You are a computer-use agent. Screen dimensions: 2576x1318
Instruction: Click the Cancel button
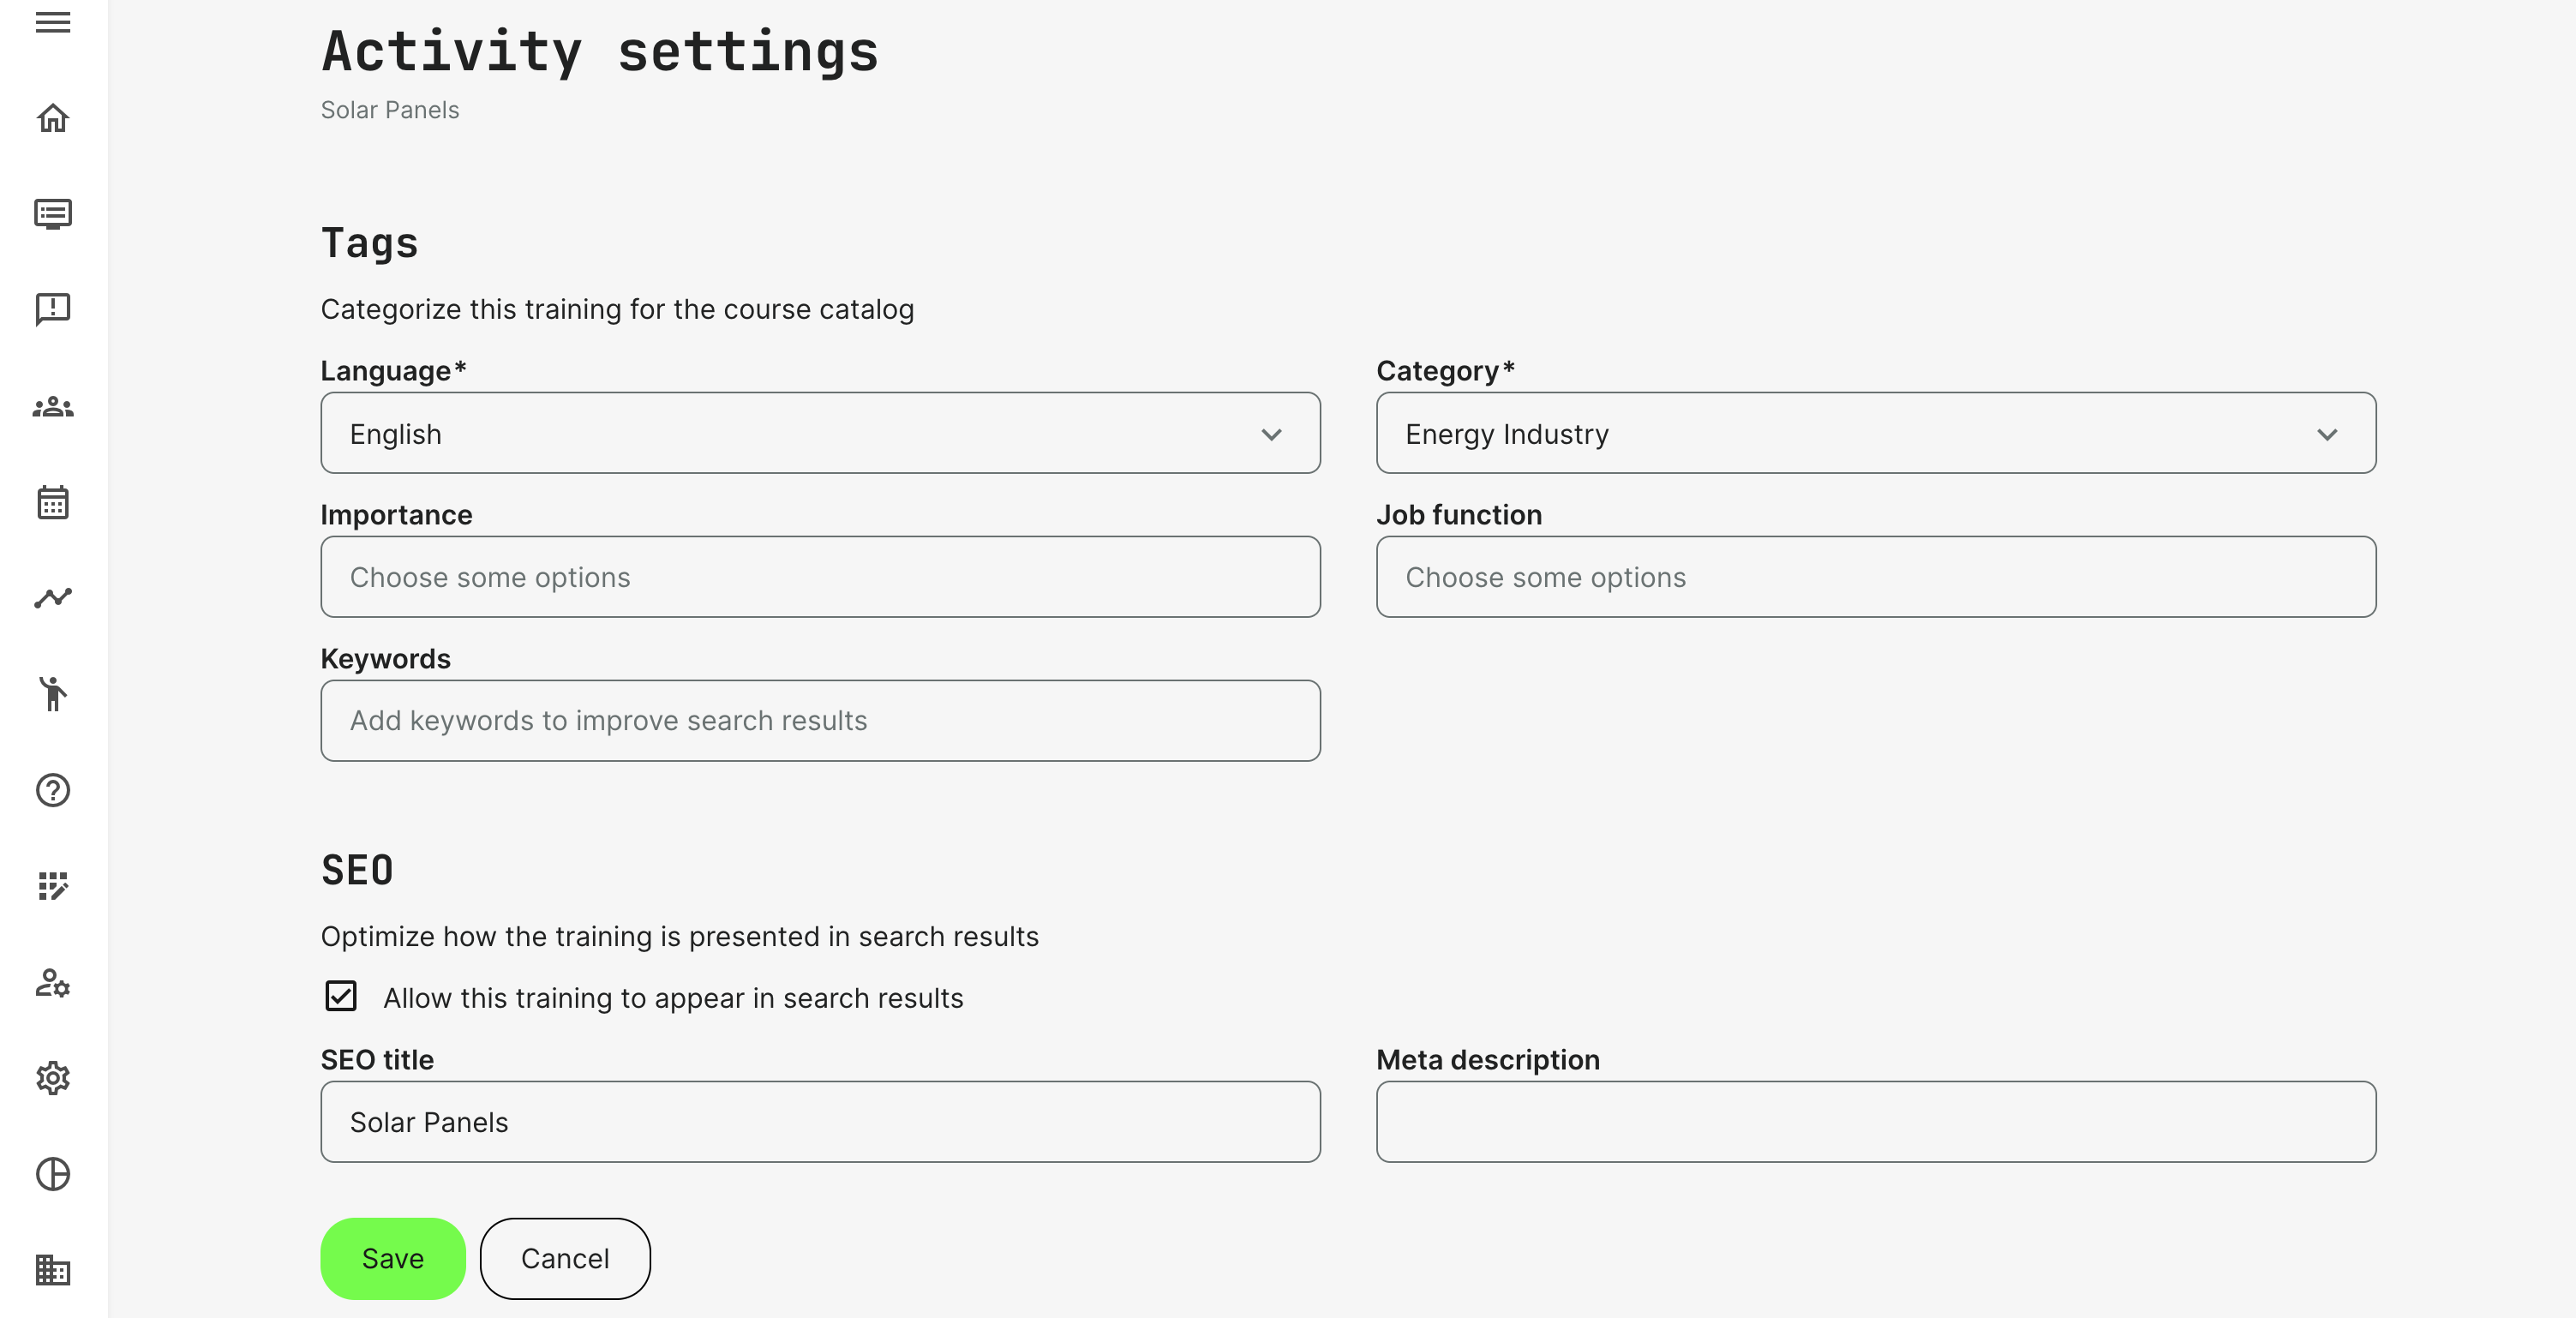pos(565,1258)
